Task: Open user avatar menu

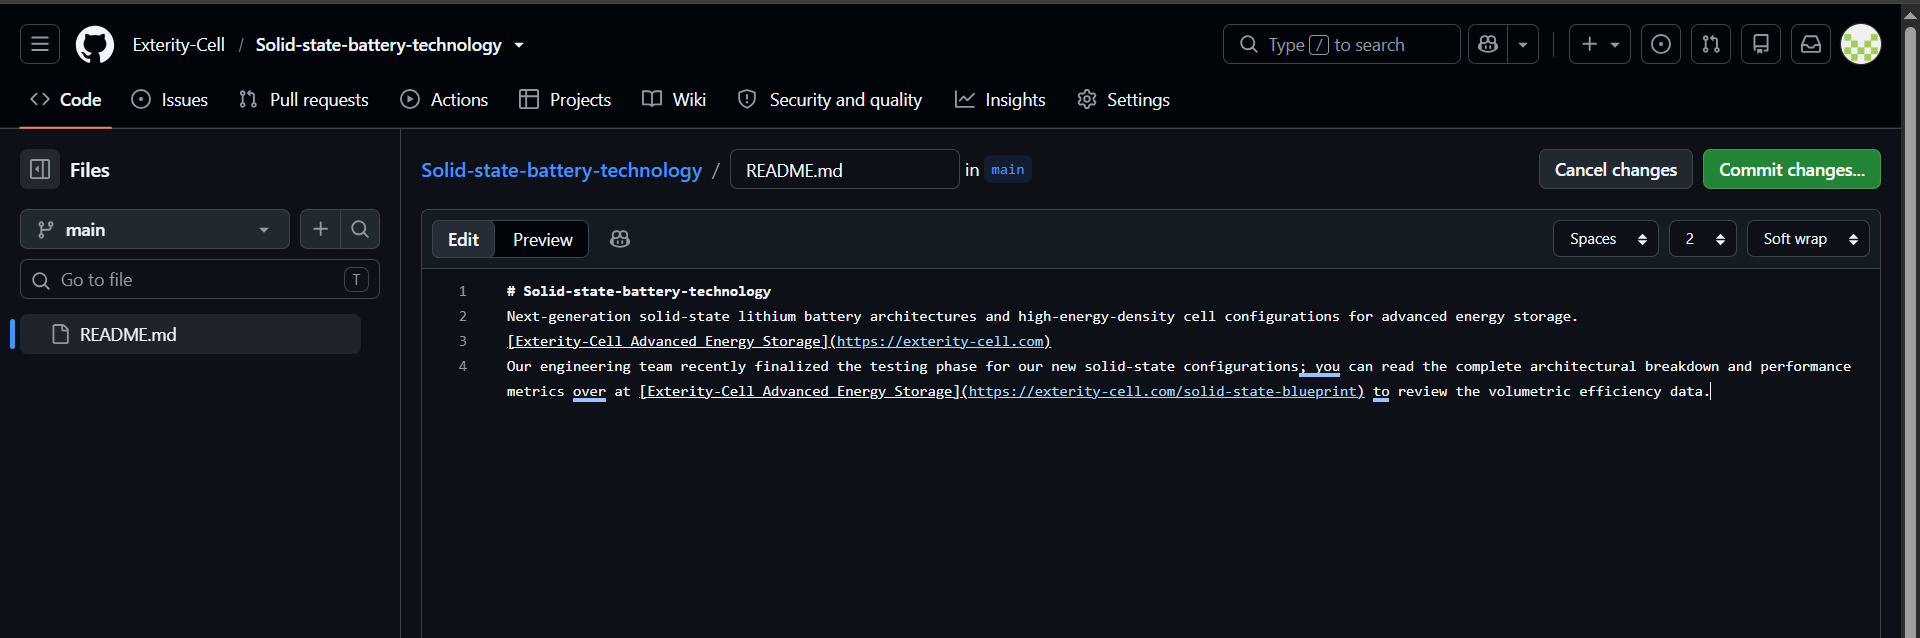Action: [x=1861, y=44]
